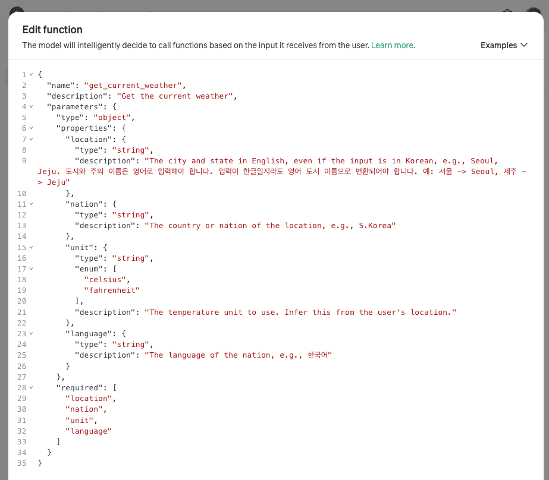The image size is (549, 480).
Task: Click the closing brace on line 35
Action: click(40, 463)
